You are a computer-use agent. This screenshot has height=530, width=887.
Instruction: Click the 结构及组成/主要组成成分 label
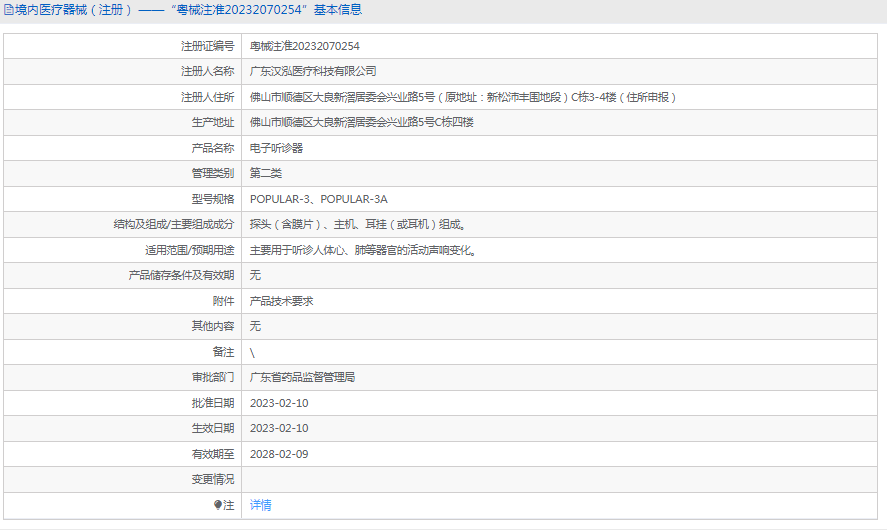(174, 225)
